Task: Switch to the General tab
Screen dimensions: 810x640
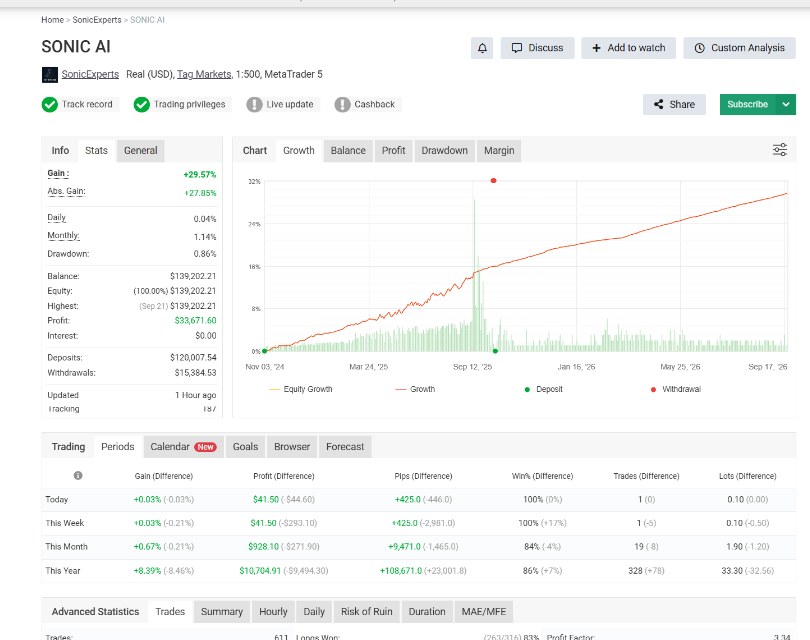Action: [141, 150]
